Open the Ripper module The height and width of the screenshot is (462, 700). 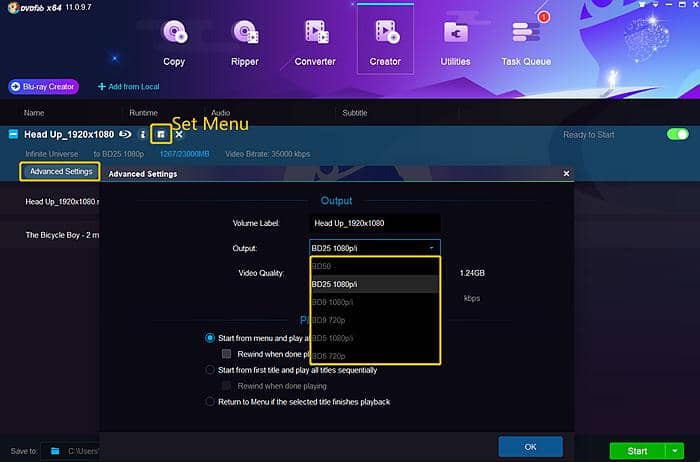(x=245, y=43)
